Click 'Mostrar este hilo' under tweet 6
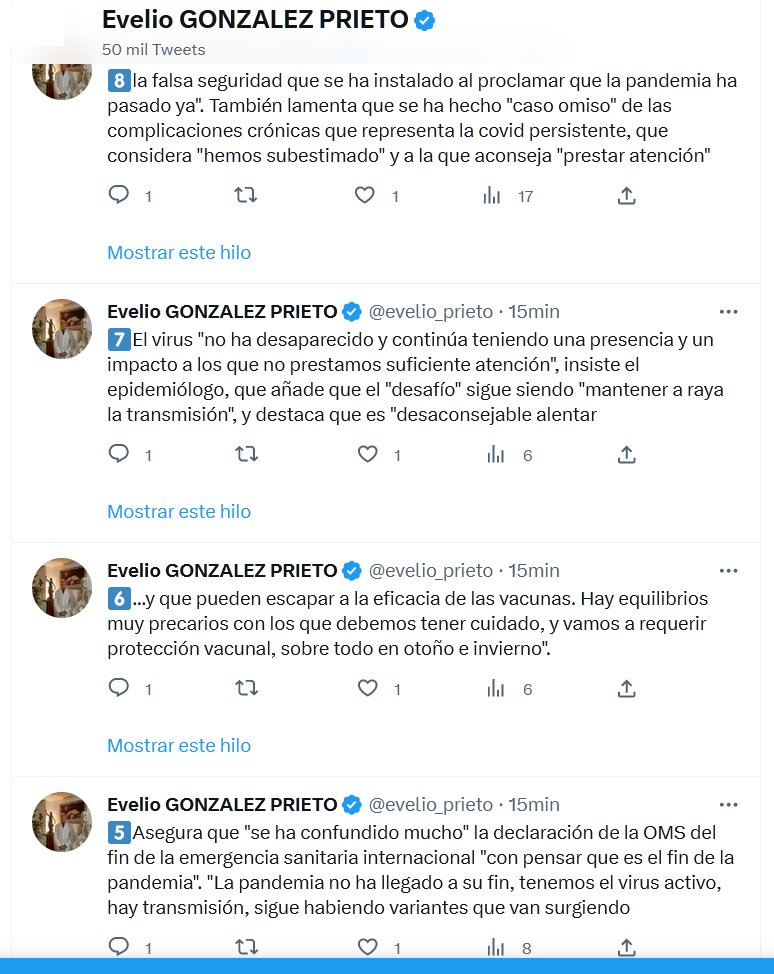Screen dimensions: 774x974 (179, 746)
